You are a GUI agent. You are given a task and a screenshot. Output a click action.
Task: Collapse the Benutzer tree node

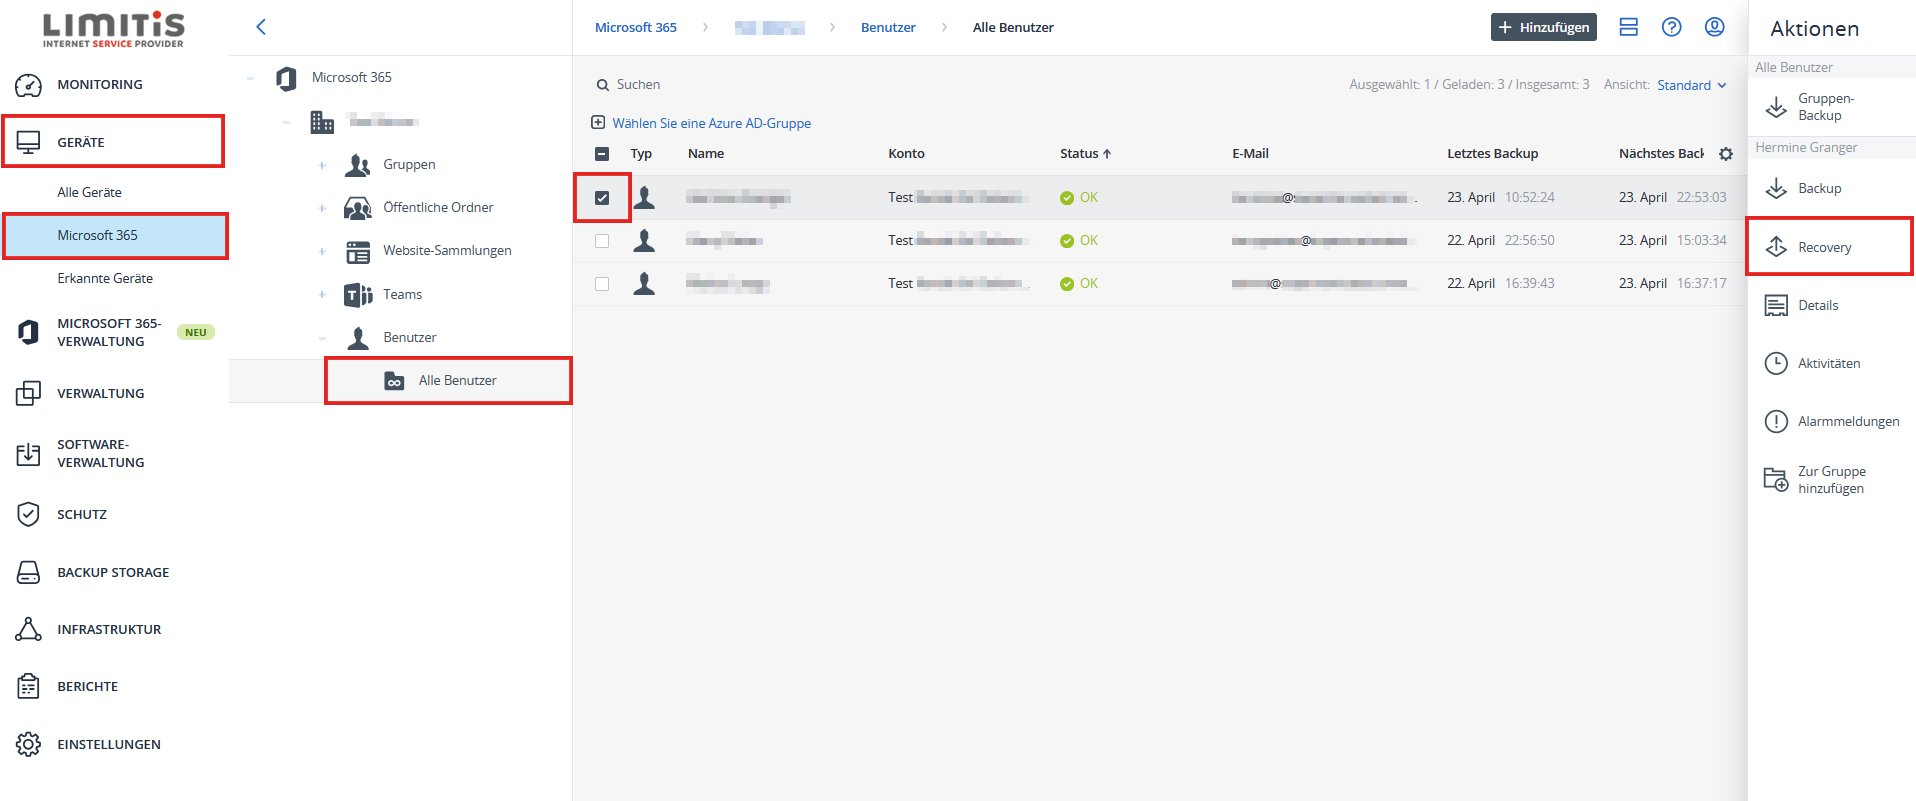pos(322,338)
